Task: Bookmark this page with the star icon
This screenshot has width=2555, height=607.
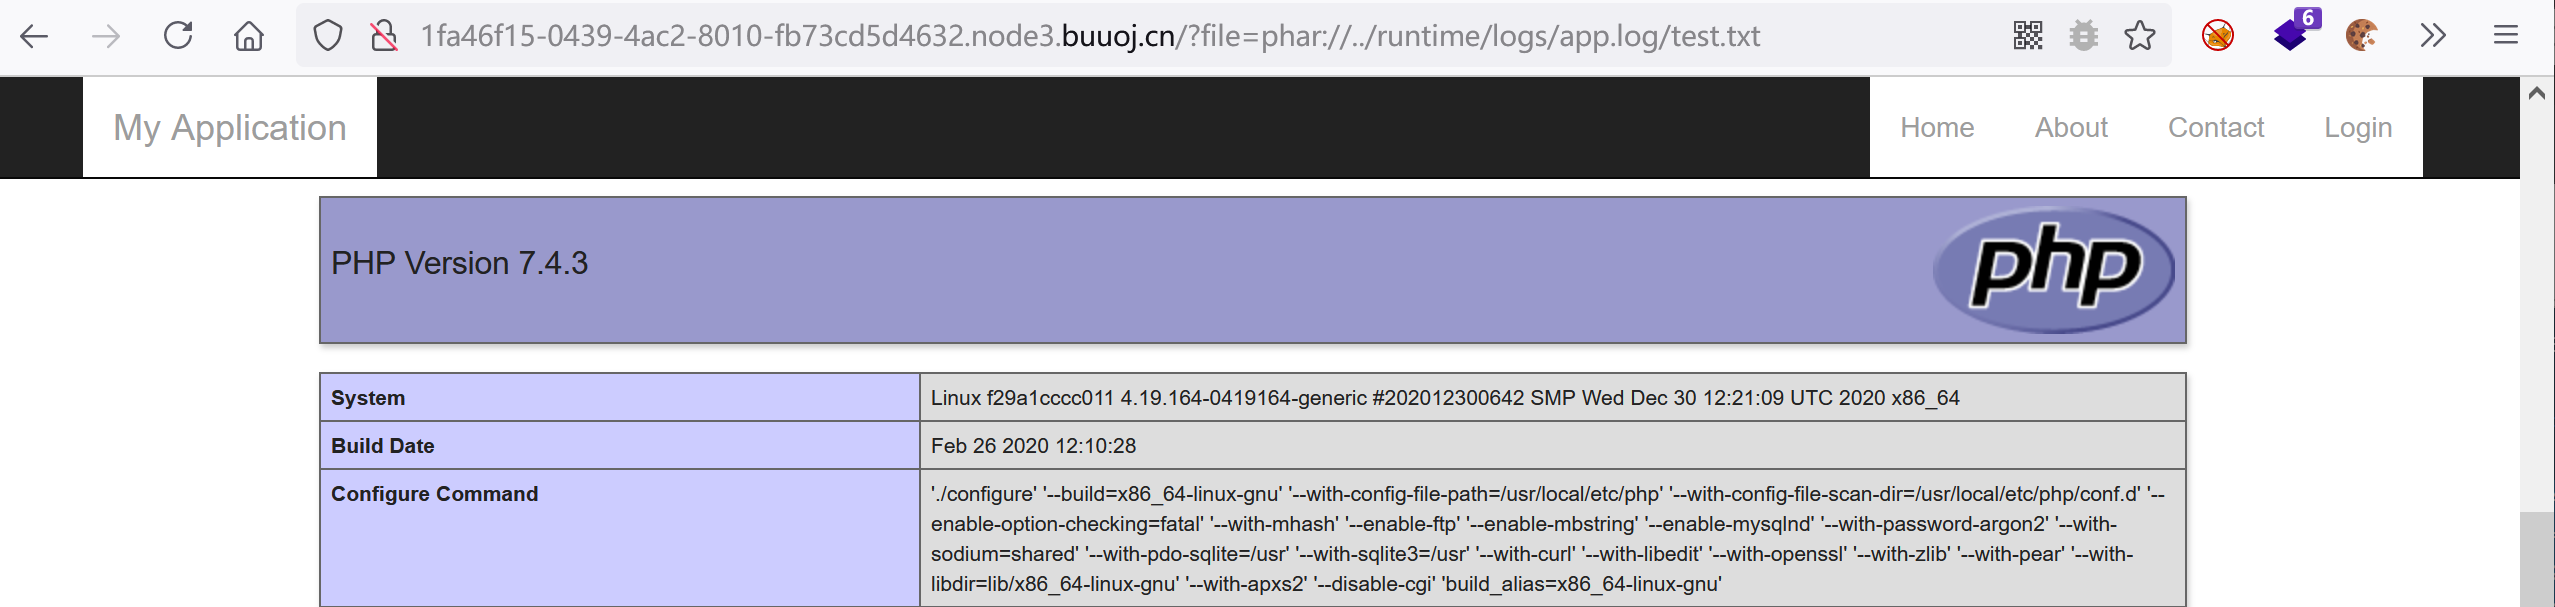Action: click(2140, 36)
